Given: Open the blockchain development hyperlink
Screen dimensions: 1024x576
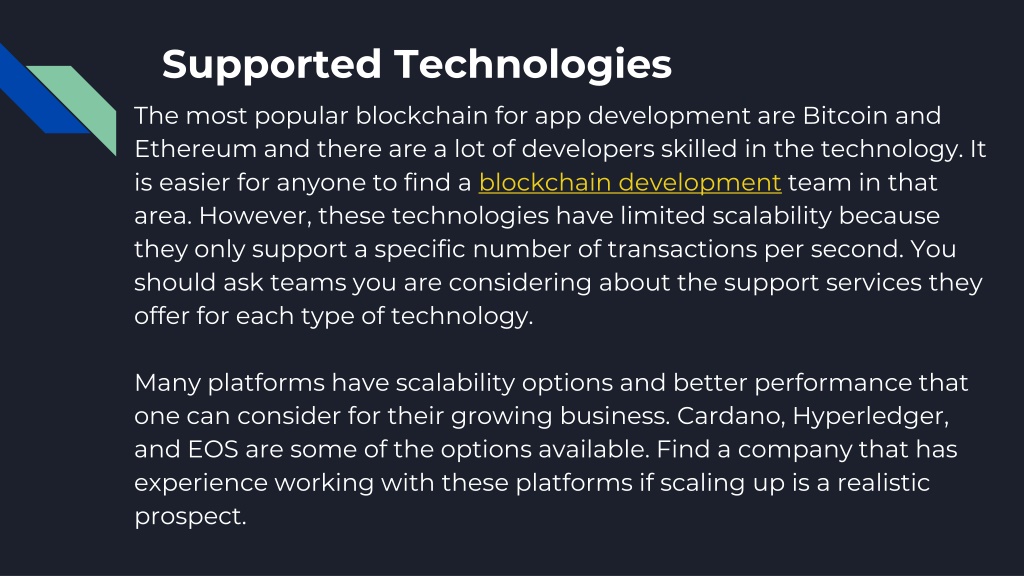Looking at the screenshot, I should coord(630,182).
